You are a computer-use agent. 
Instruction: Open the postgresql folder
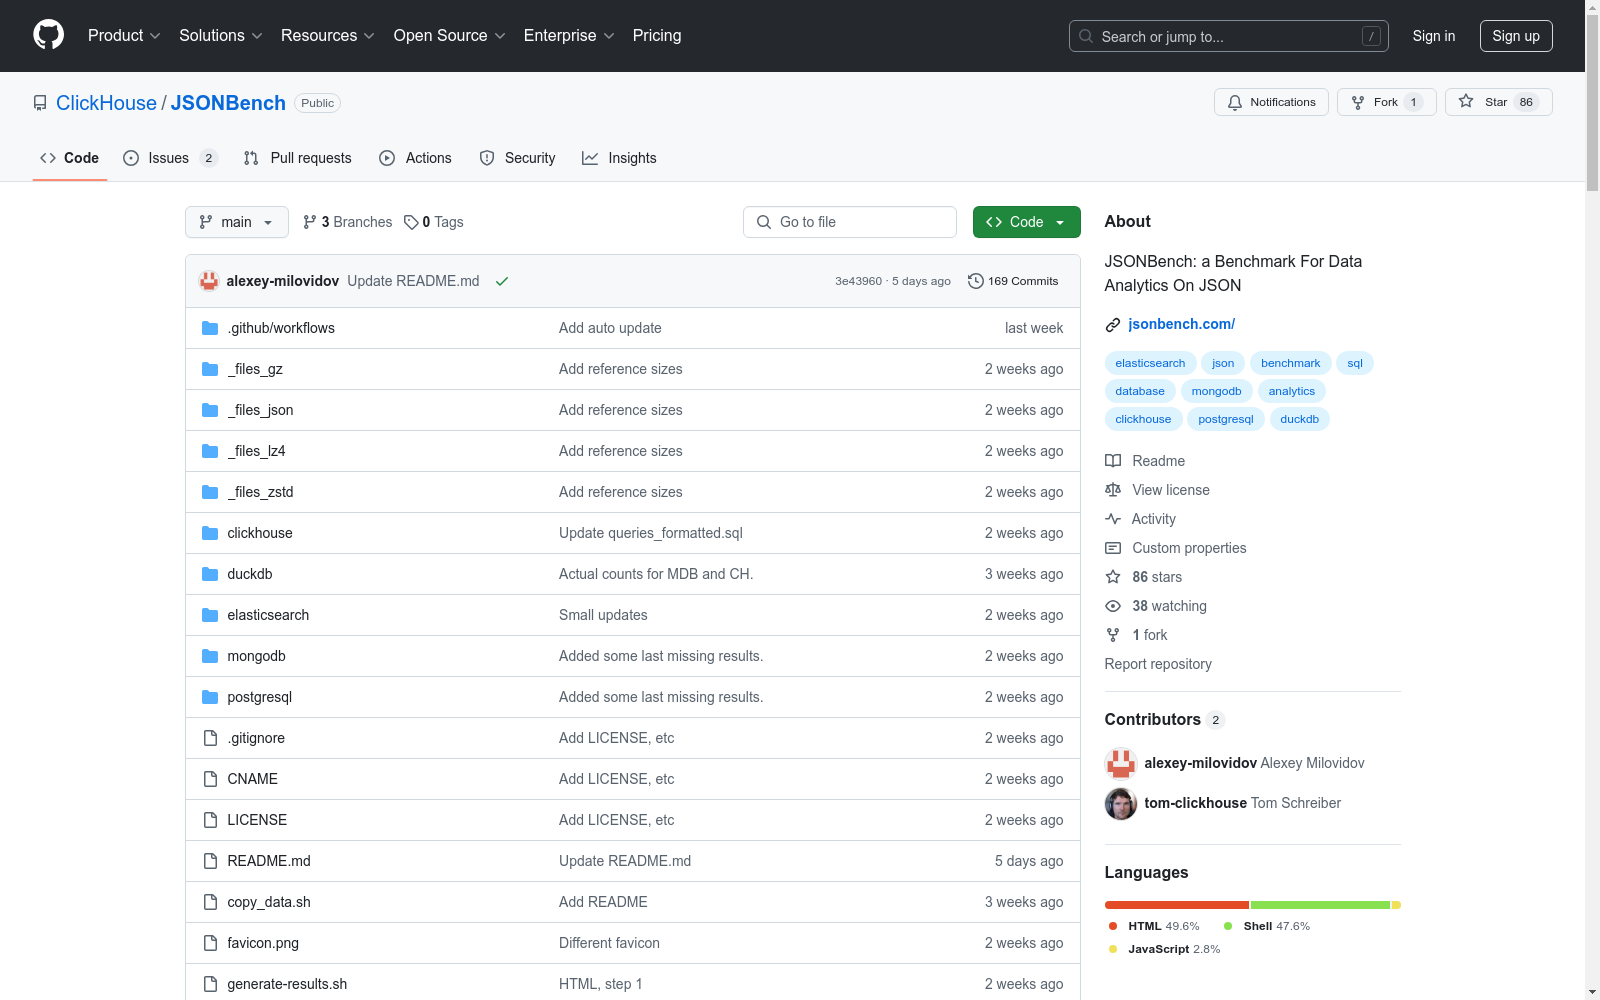coord(260,697)
